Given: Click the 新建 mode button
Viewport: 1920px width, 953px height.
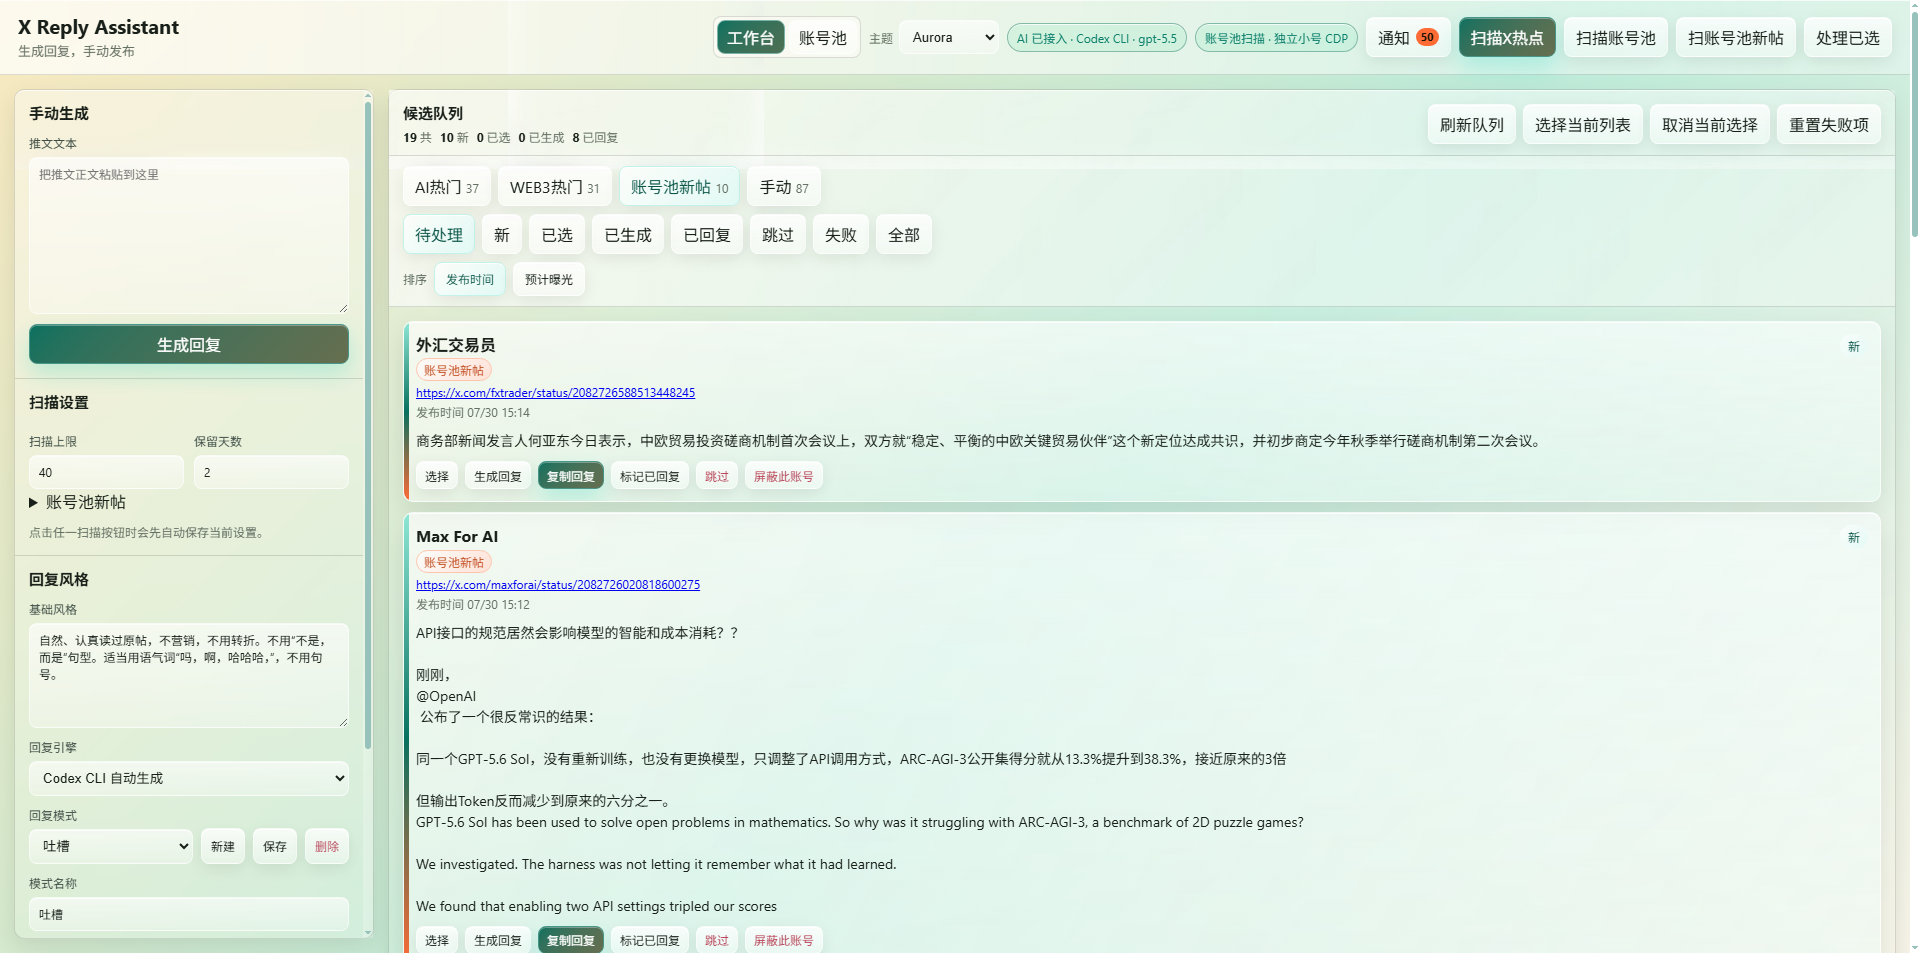Looking at the screenshot, I should tap(223, 846).
